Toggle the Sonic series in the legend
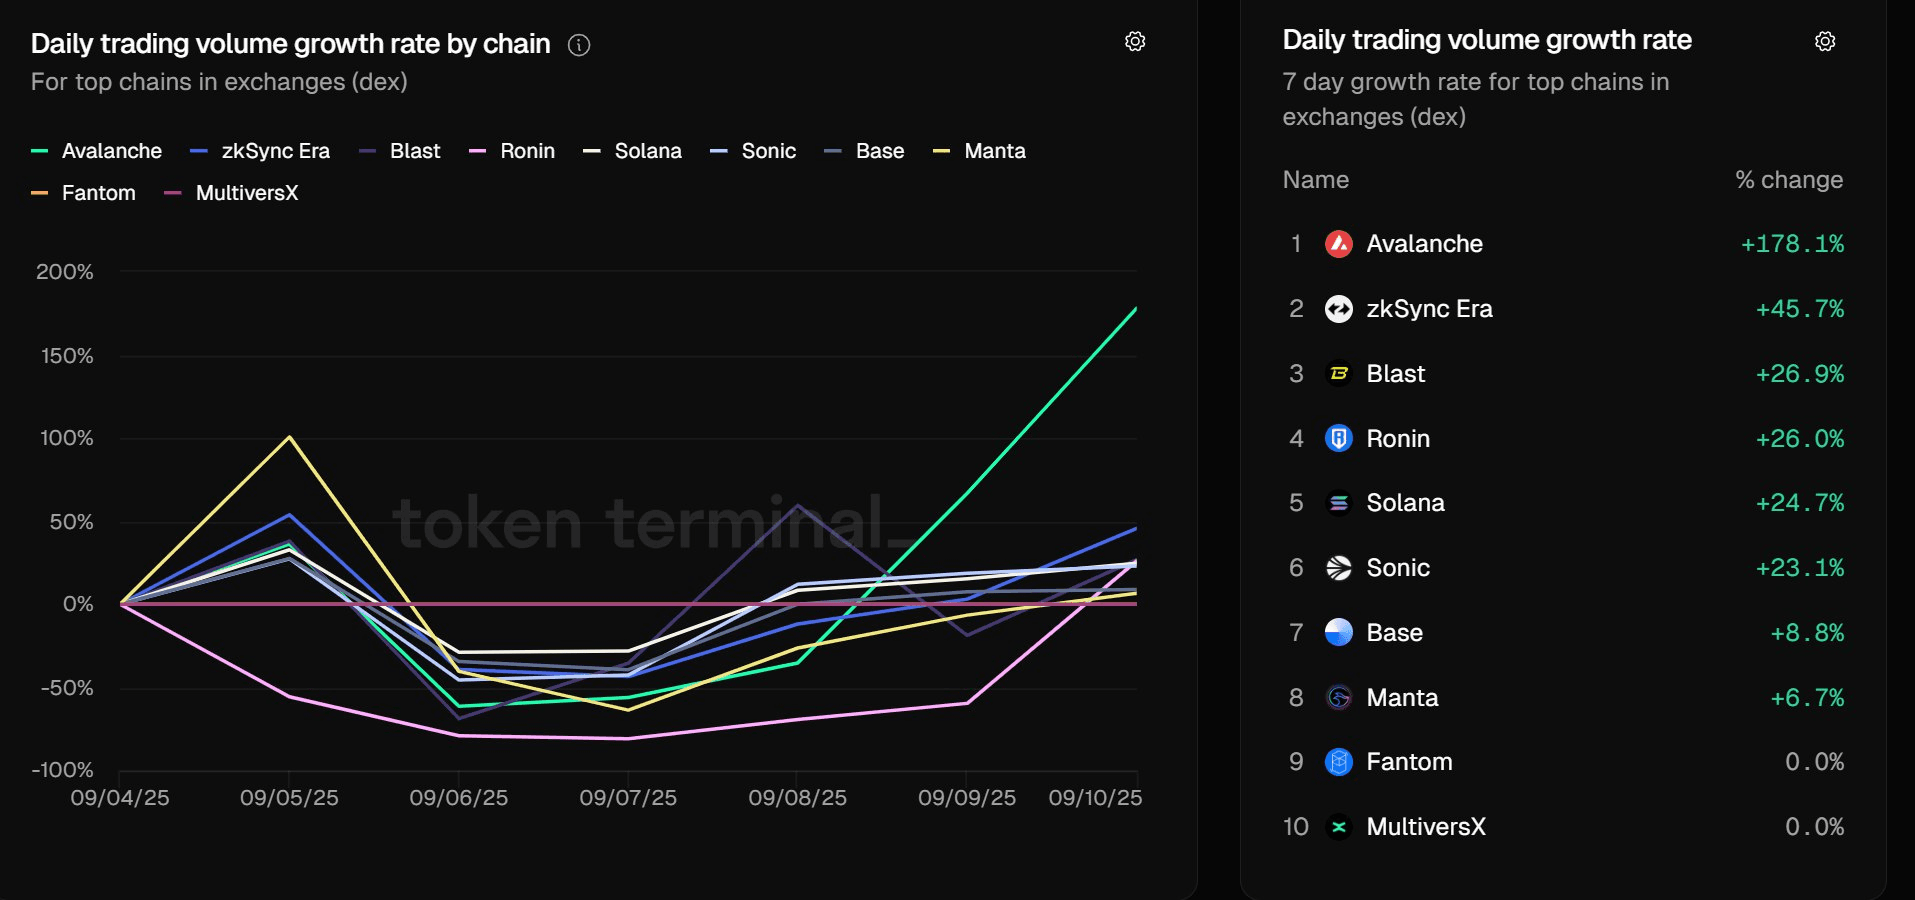 click(x=753, y=151)
